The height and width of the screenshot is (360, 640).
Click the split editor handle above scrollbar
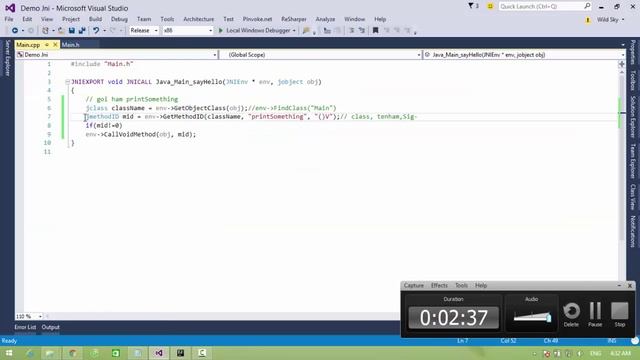coord(622,64)
